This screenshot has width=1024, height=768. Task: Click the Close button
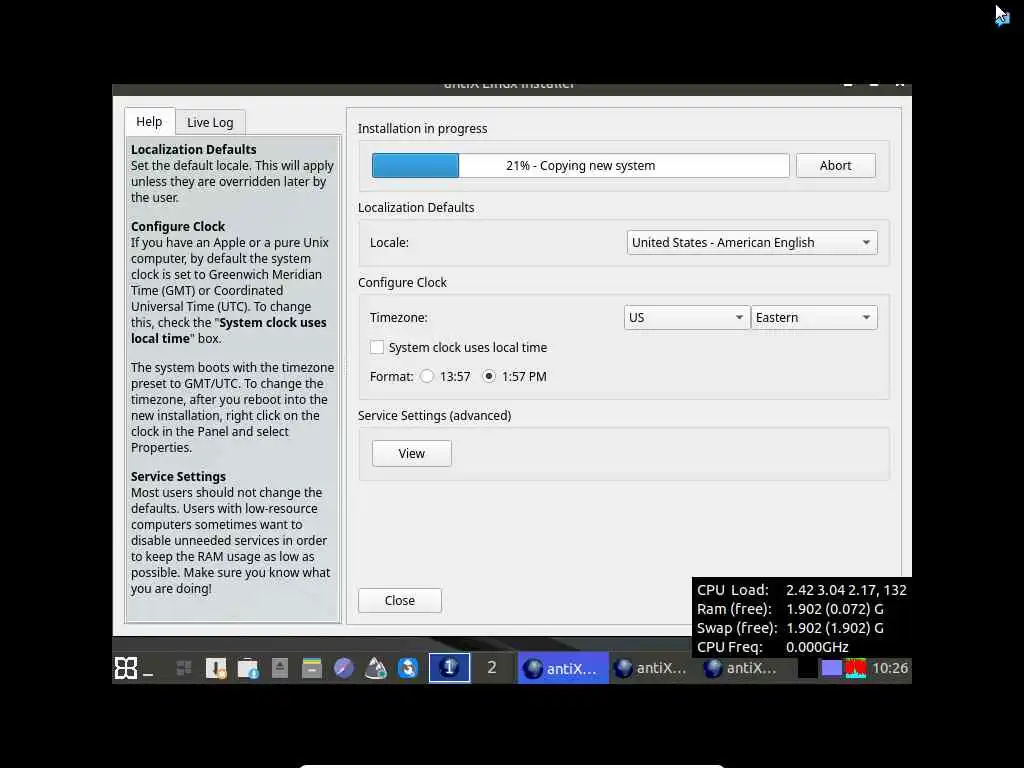(x=400, y=600)
